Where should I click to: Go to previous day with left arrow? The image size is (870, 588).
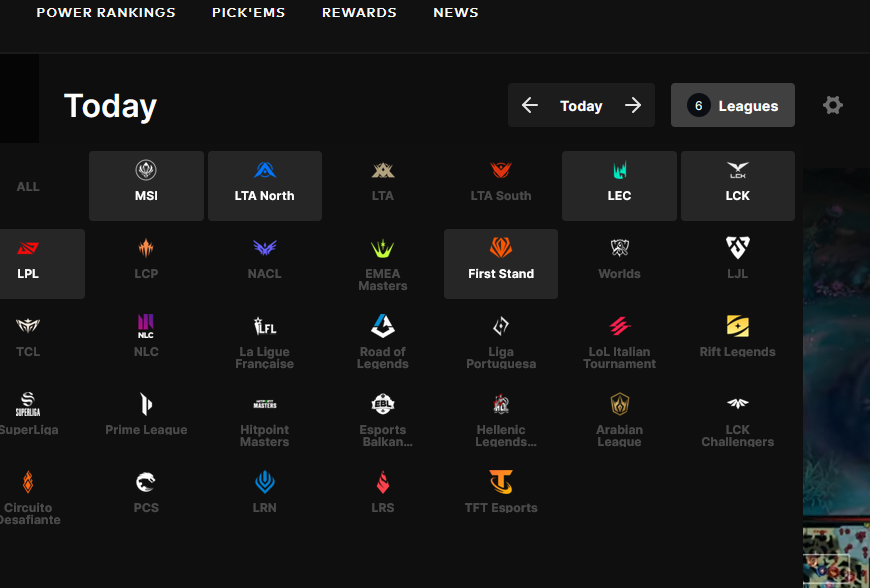(530, 105)
